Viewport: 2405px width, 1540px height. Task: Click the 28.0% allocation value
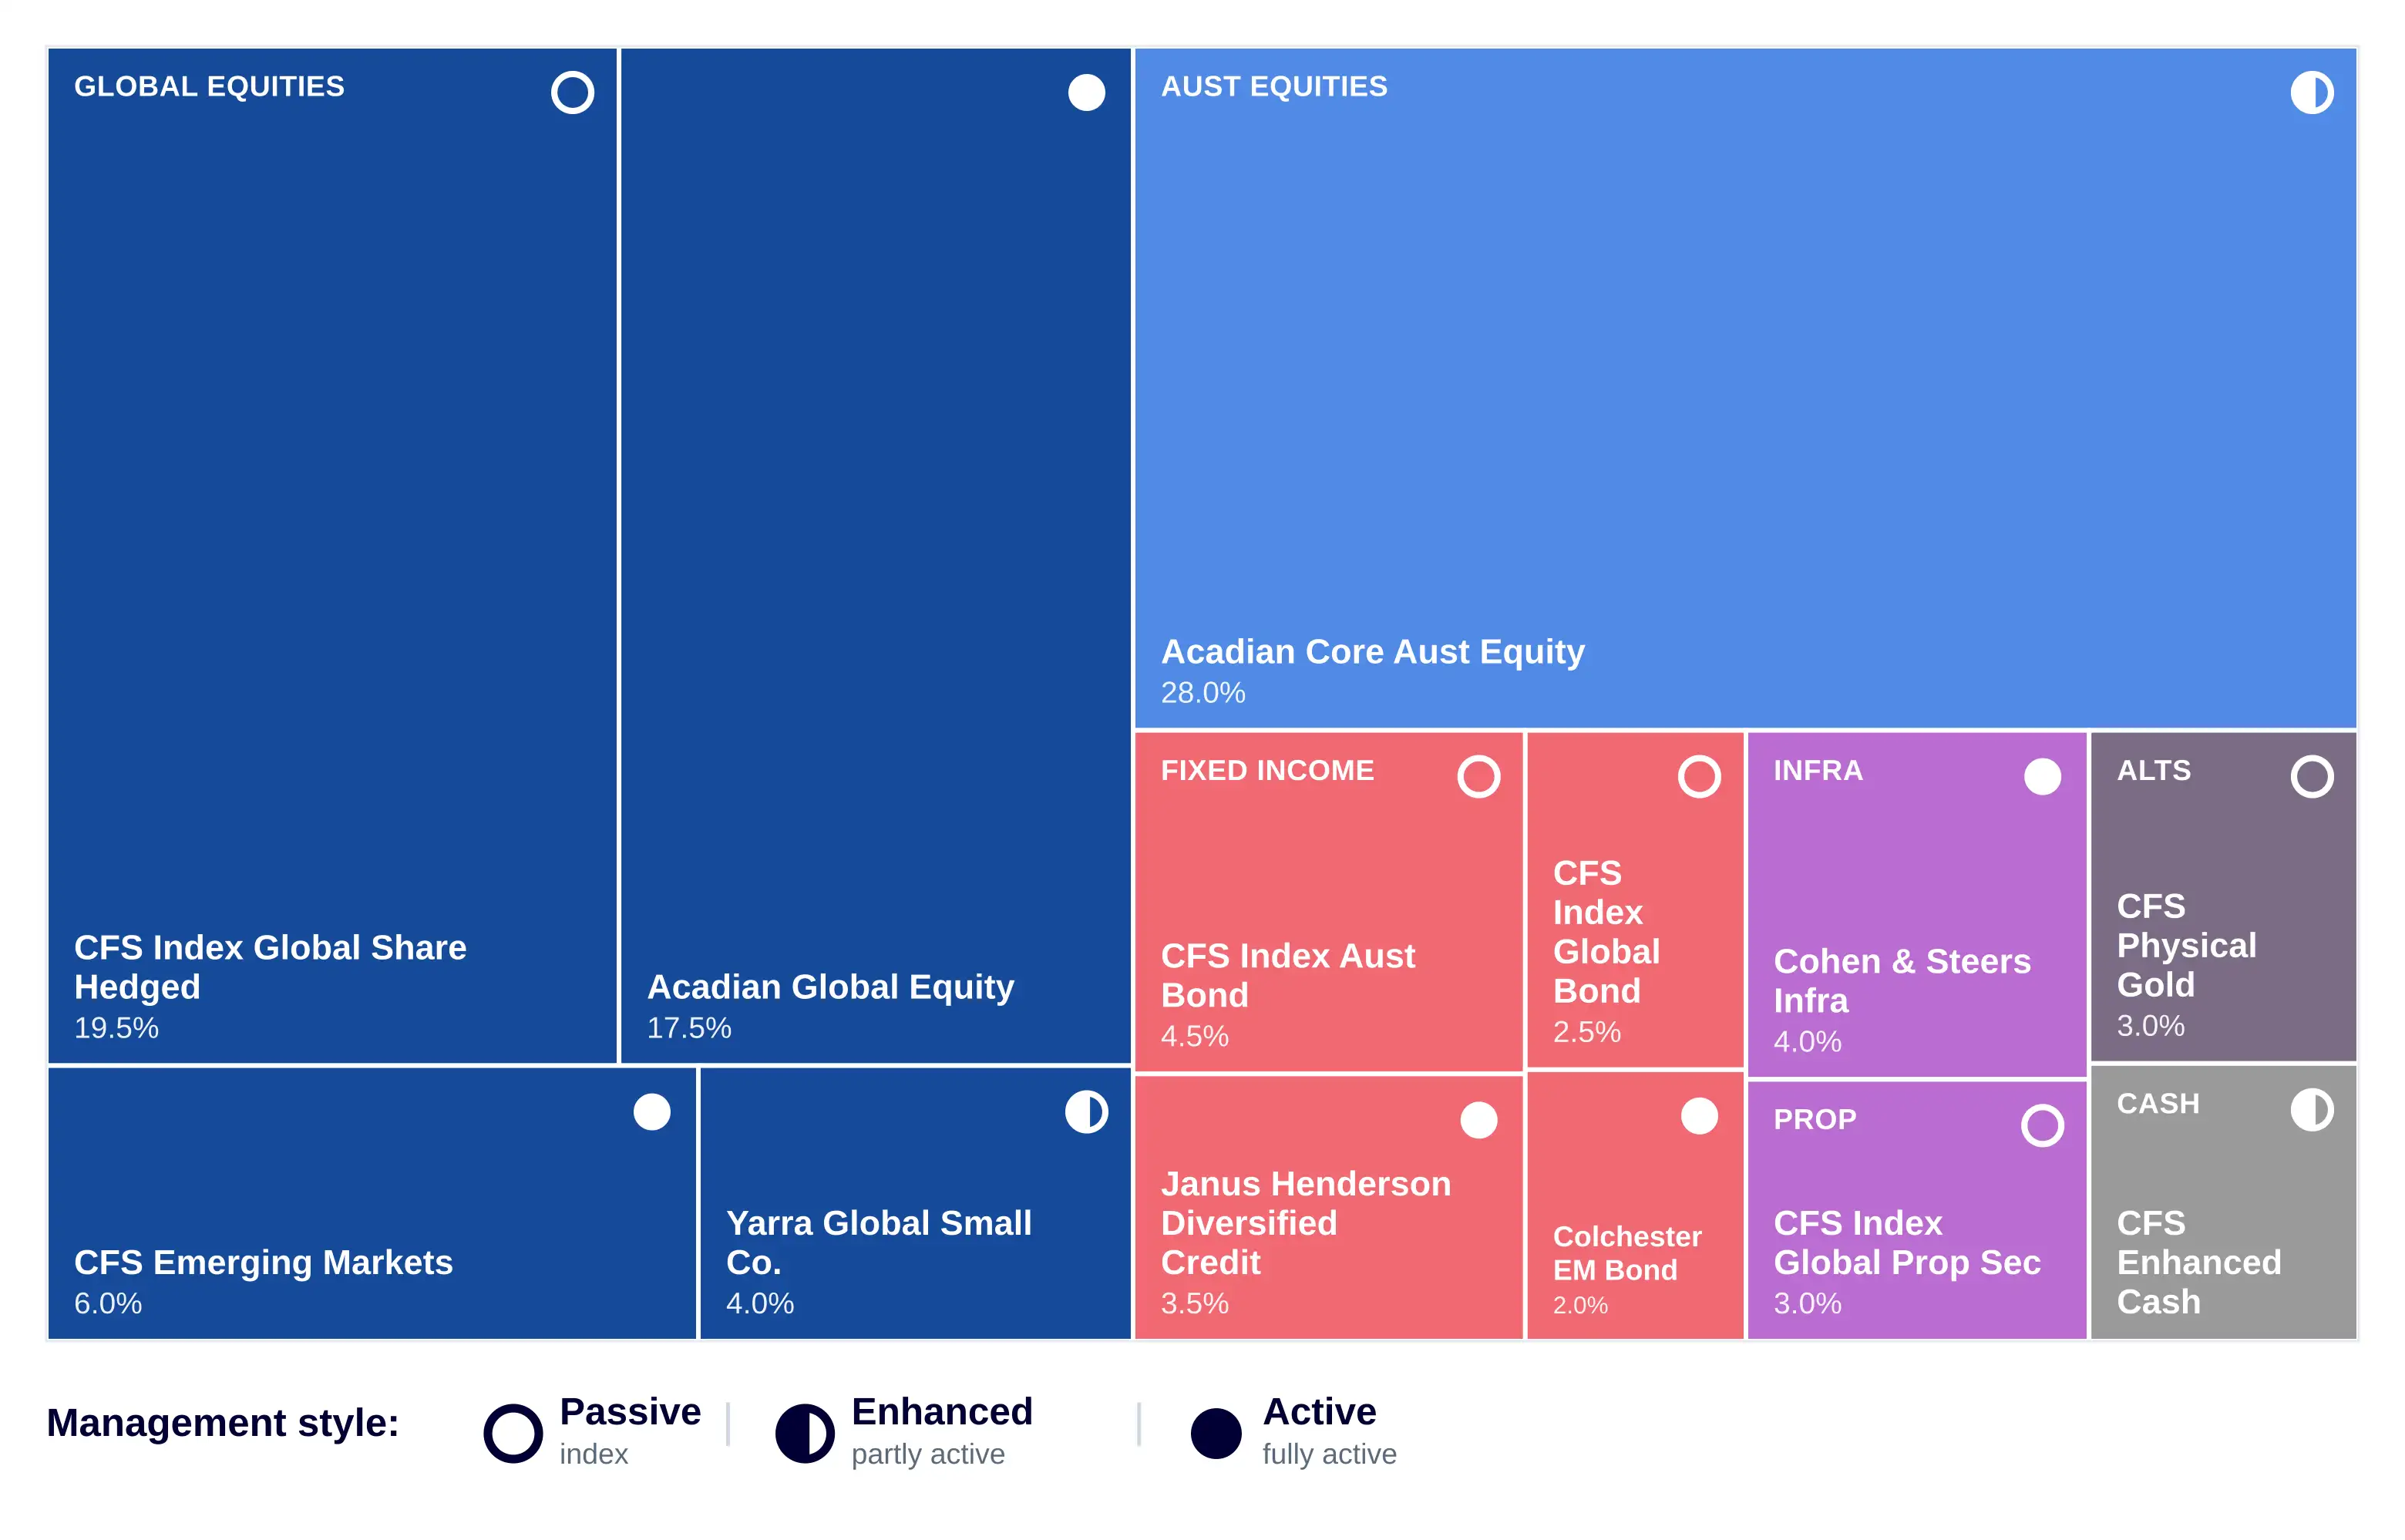point(1203,693)
